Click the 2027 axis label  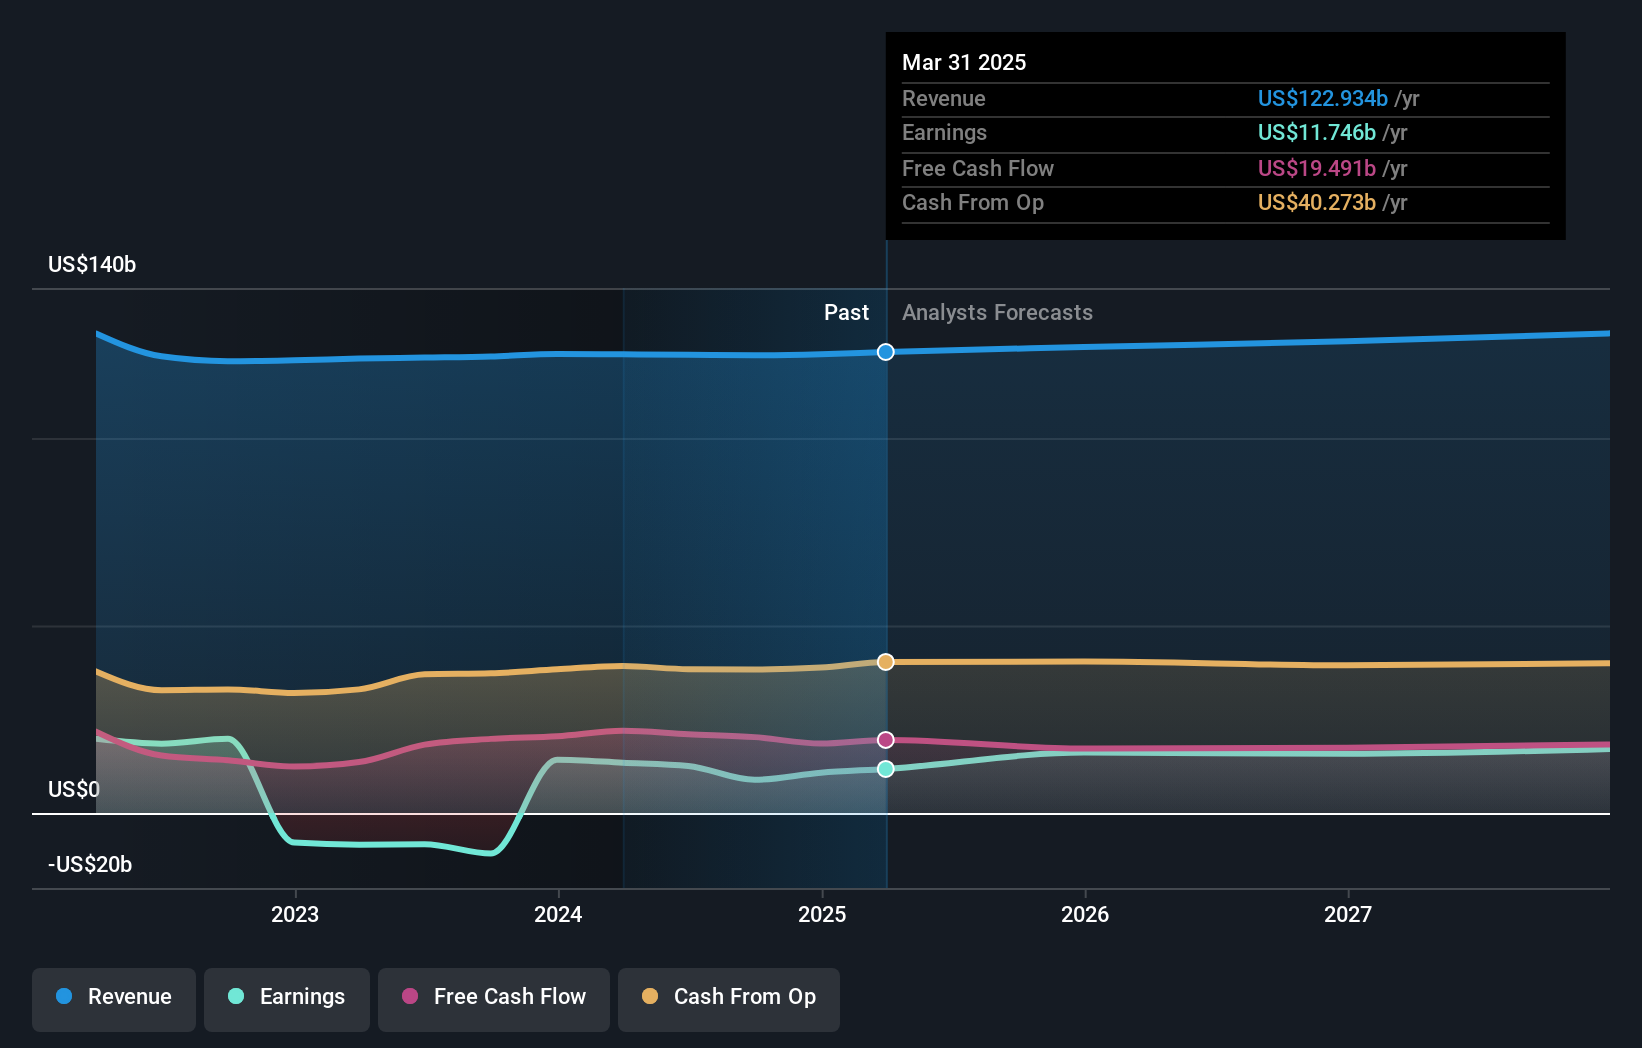tap(1348, 914)
